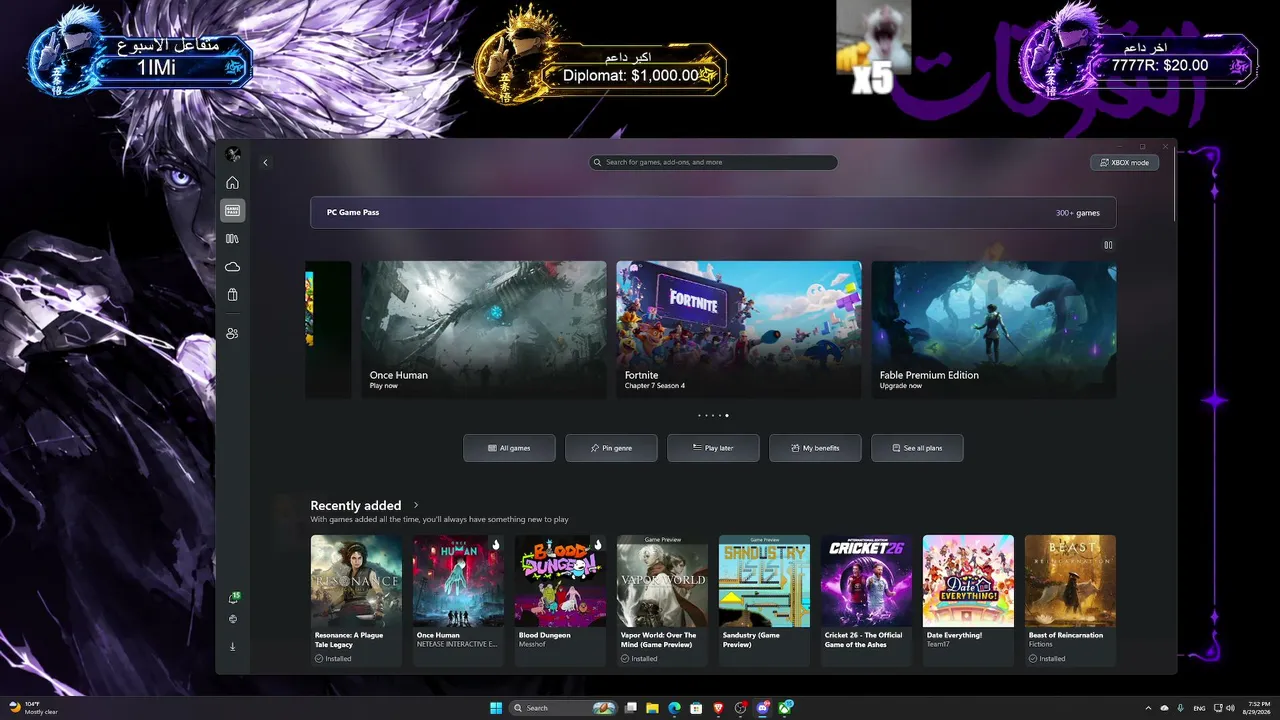
Task: Click See all plans
Action: pyautogui.click(x=917, y=448)
